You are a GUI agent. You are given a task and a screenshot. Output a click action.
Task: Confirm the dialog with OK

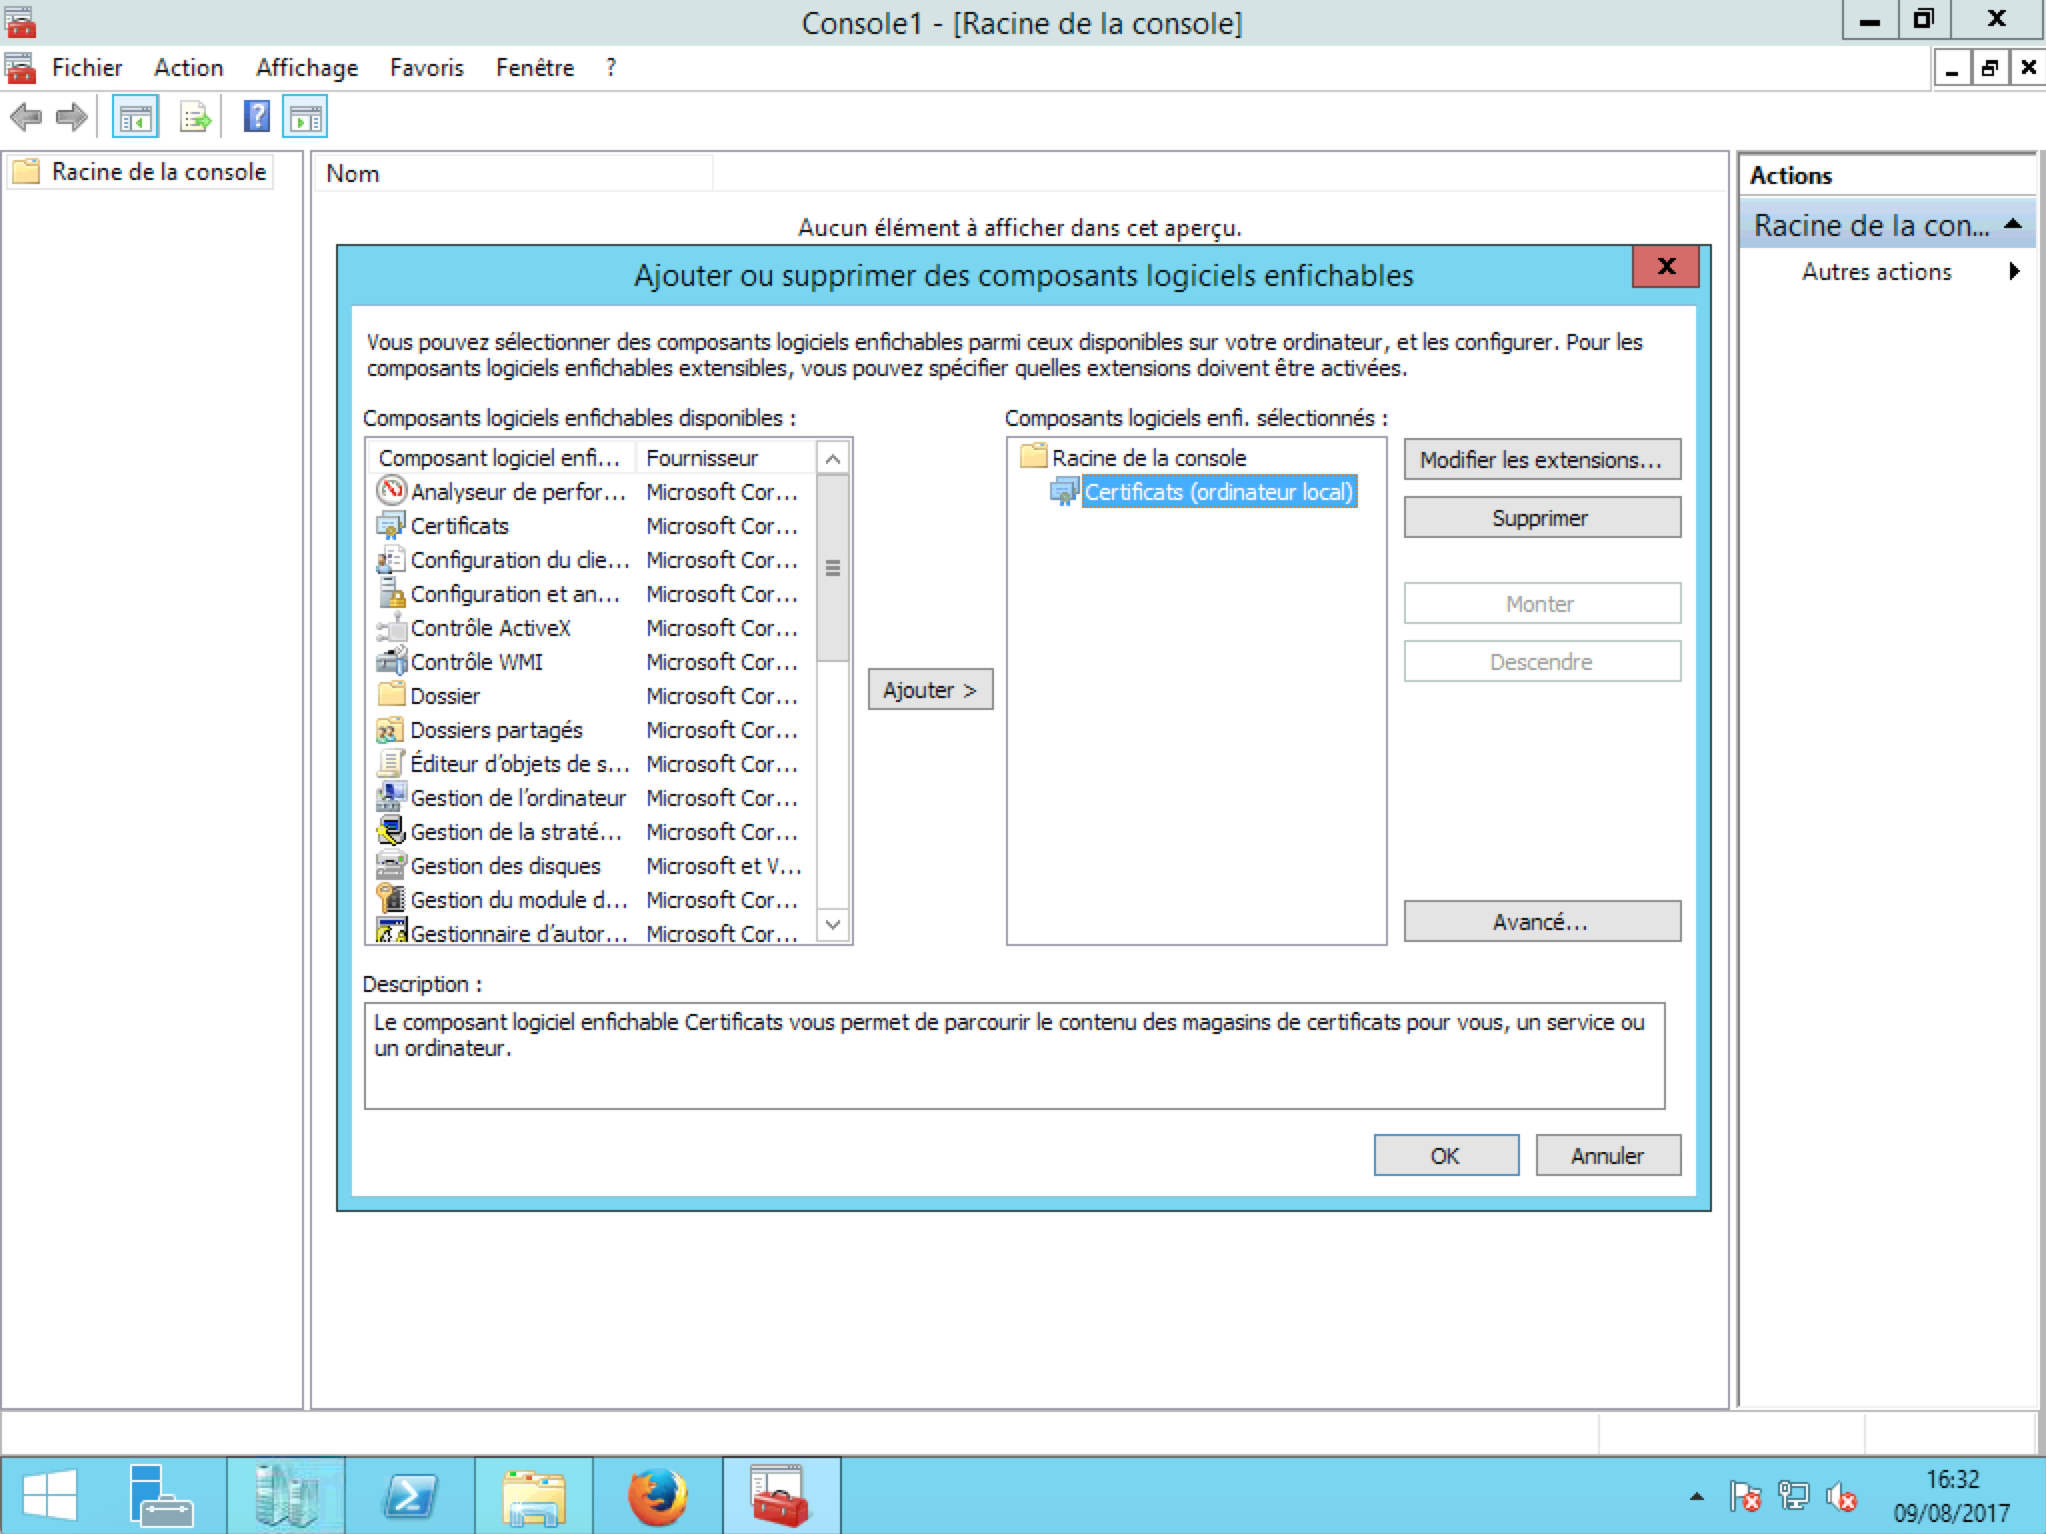click(1446, 1155)
